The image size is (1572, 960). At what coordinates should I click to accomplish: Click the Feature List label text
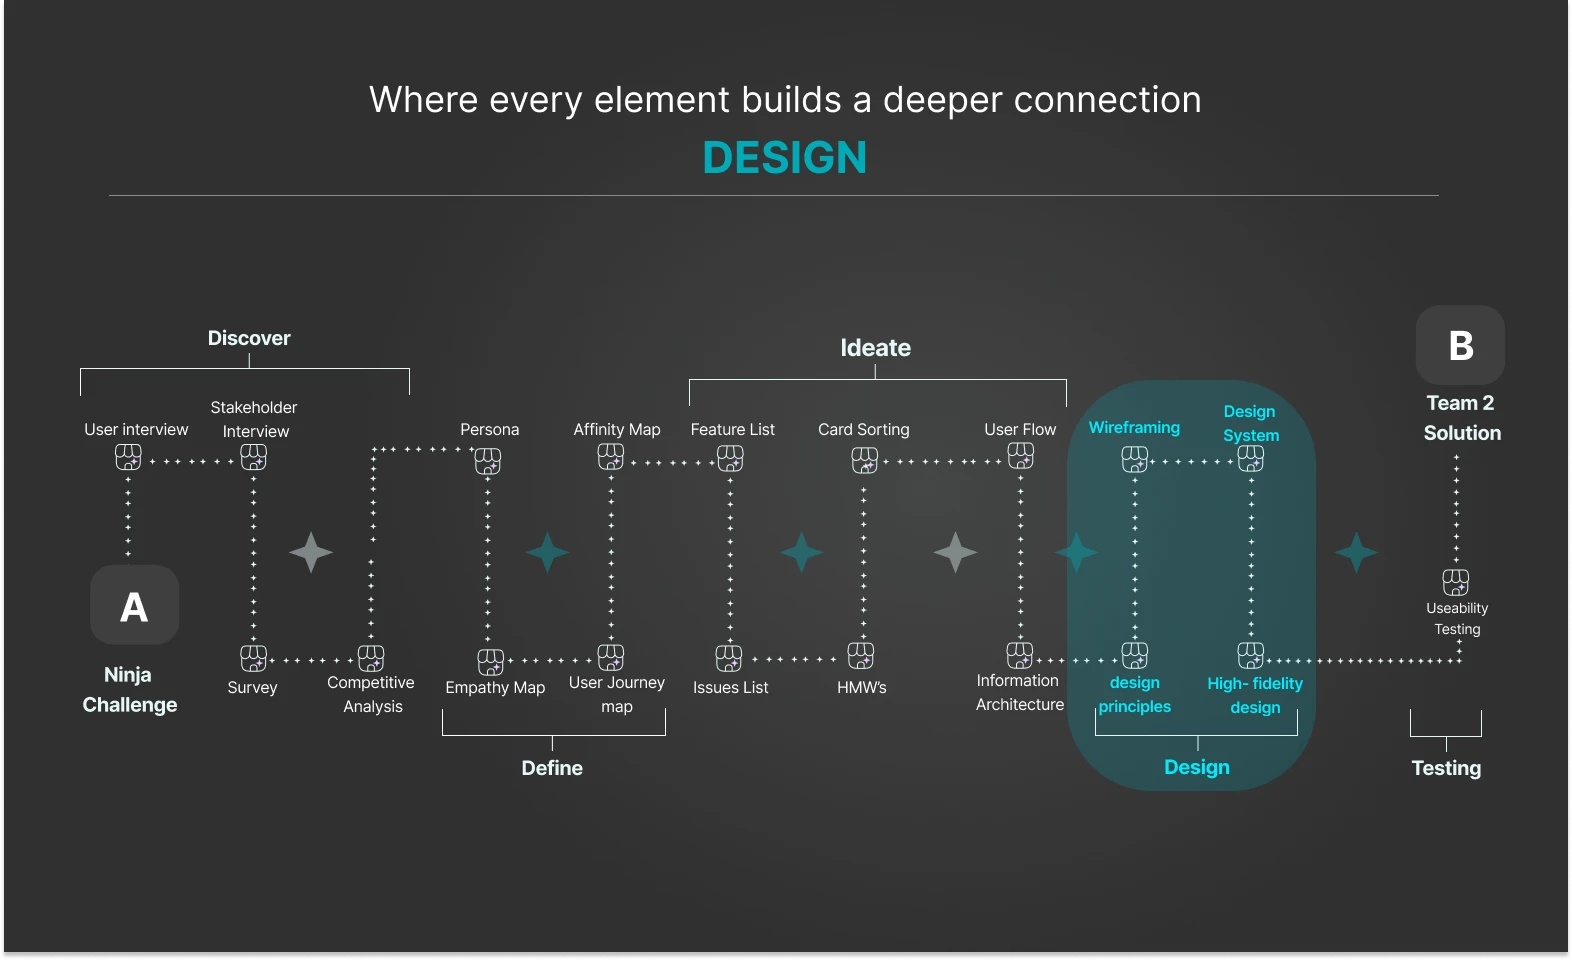coord(733,429)
